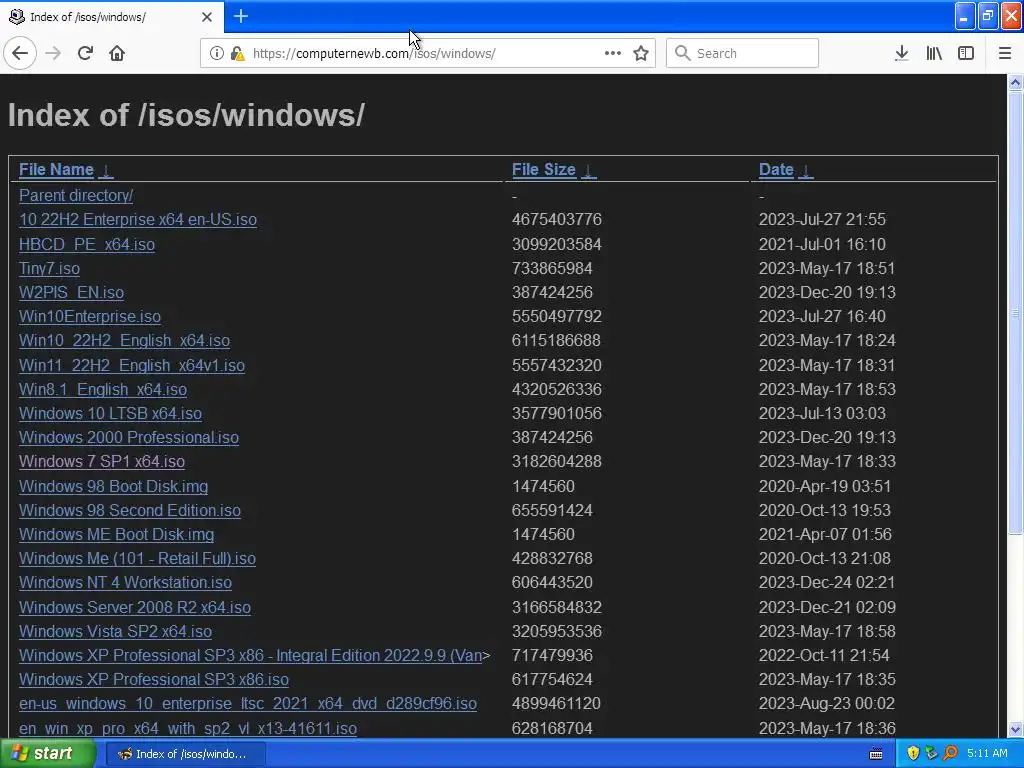Click descending arrow next to Date
Image resolution: width=1024 pixels, height=768 pixels.
[806, 170]
